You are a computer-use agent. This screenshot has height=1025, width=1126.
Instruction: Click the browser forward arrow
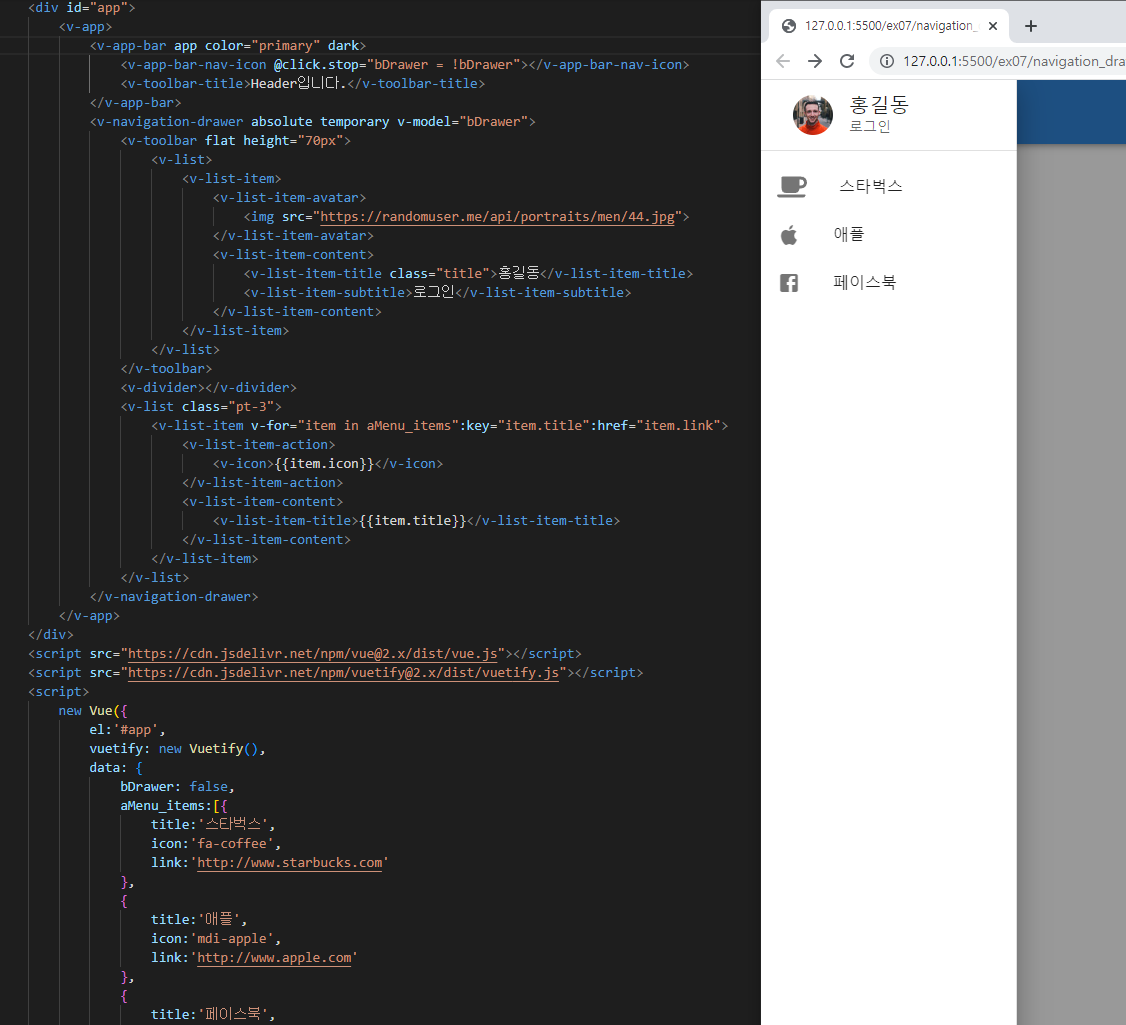(x=814, y=61)
